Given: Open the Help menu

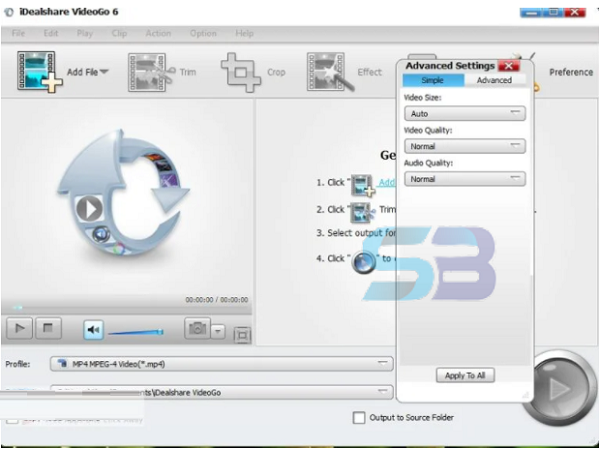Looking at the screenshot, I should click(244, 33).
